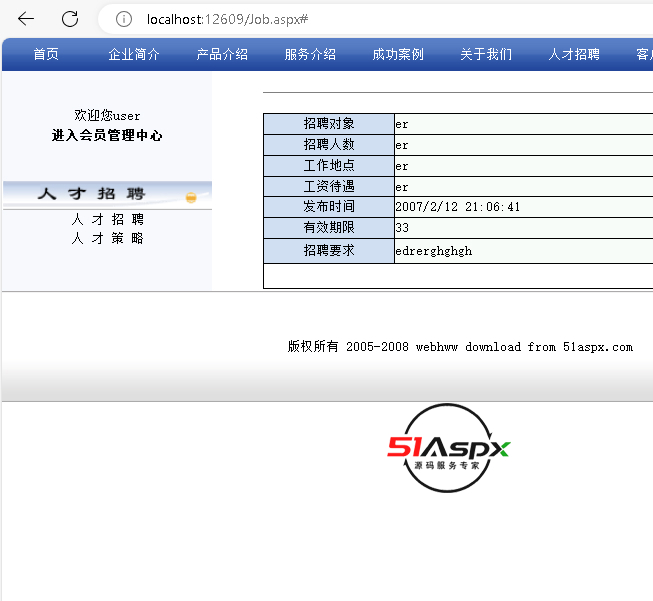Open the 服务介绍 menu item
Viewport: 653px width, 601px height.
coord(310,55)
